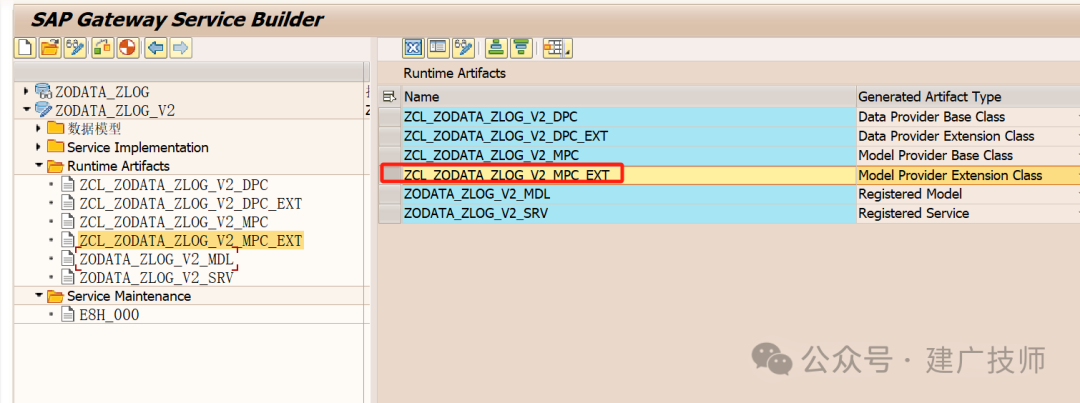Click ZCL_ZODATA_ZLOG_V2_DPC_EXT name cell in table

pyautogui.click(x=629, y=136)
